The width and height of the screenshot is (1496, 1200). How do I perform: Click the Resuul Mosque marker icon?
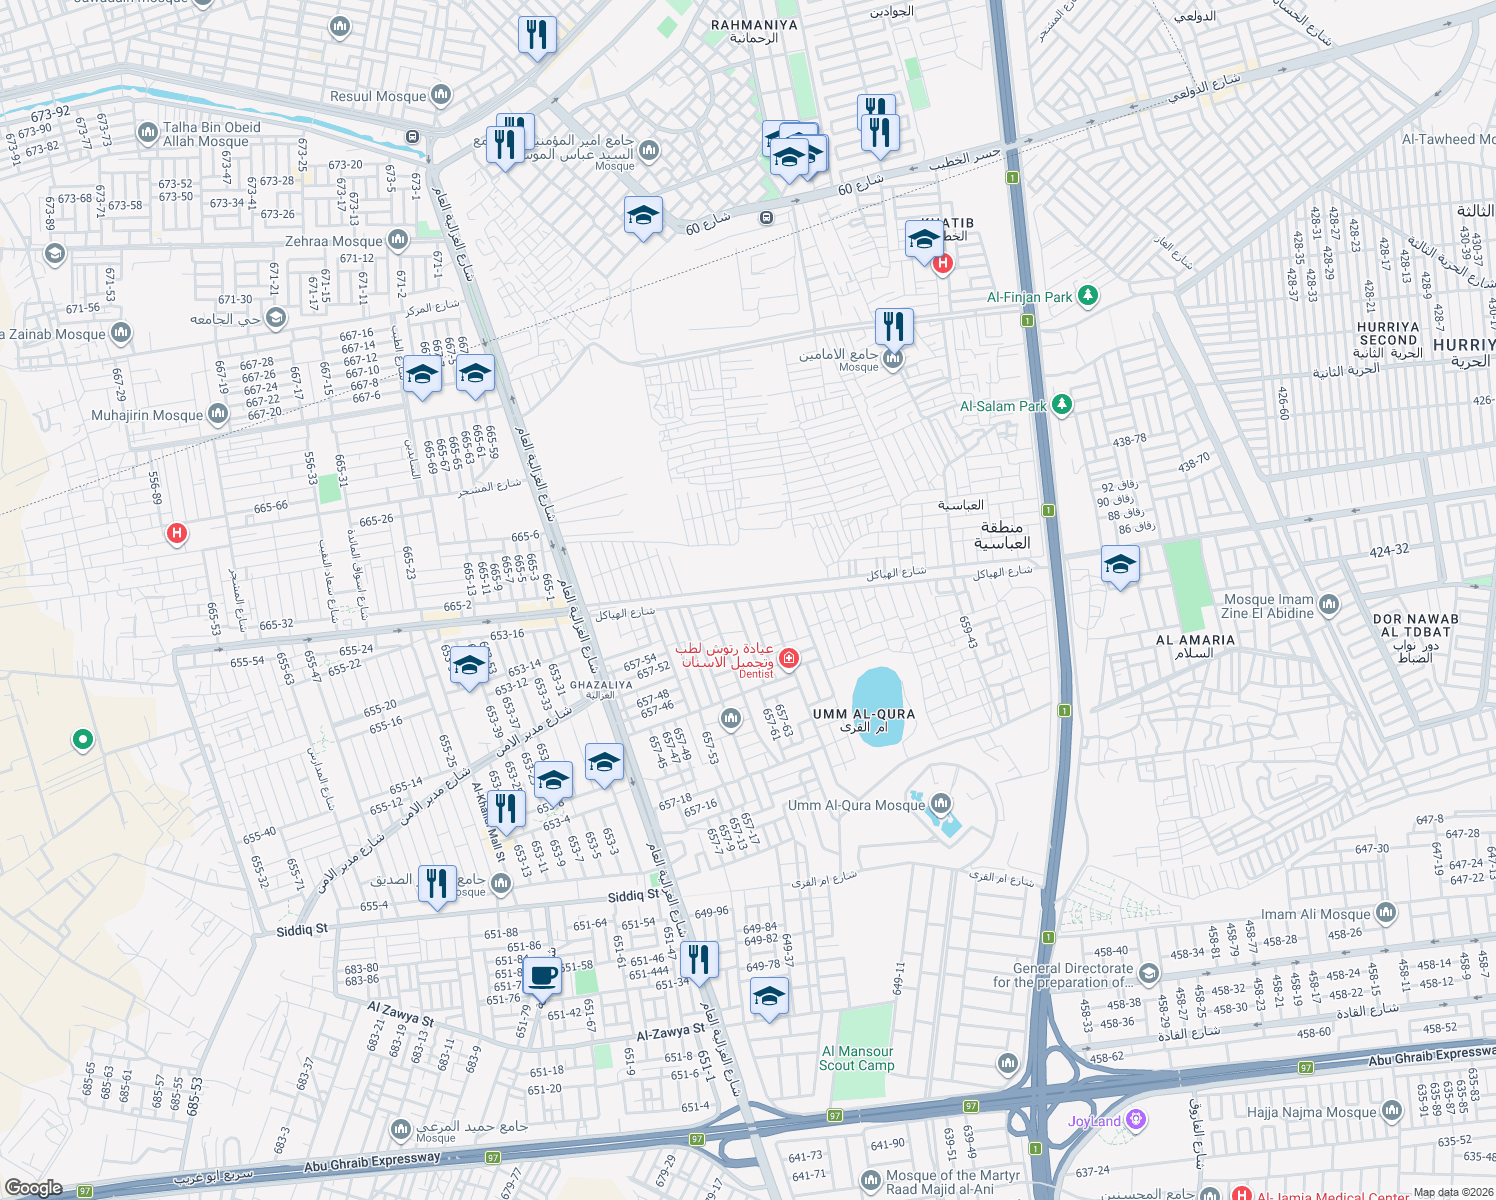(x=441, y=96)
